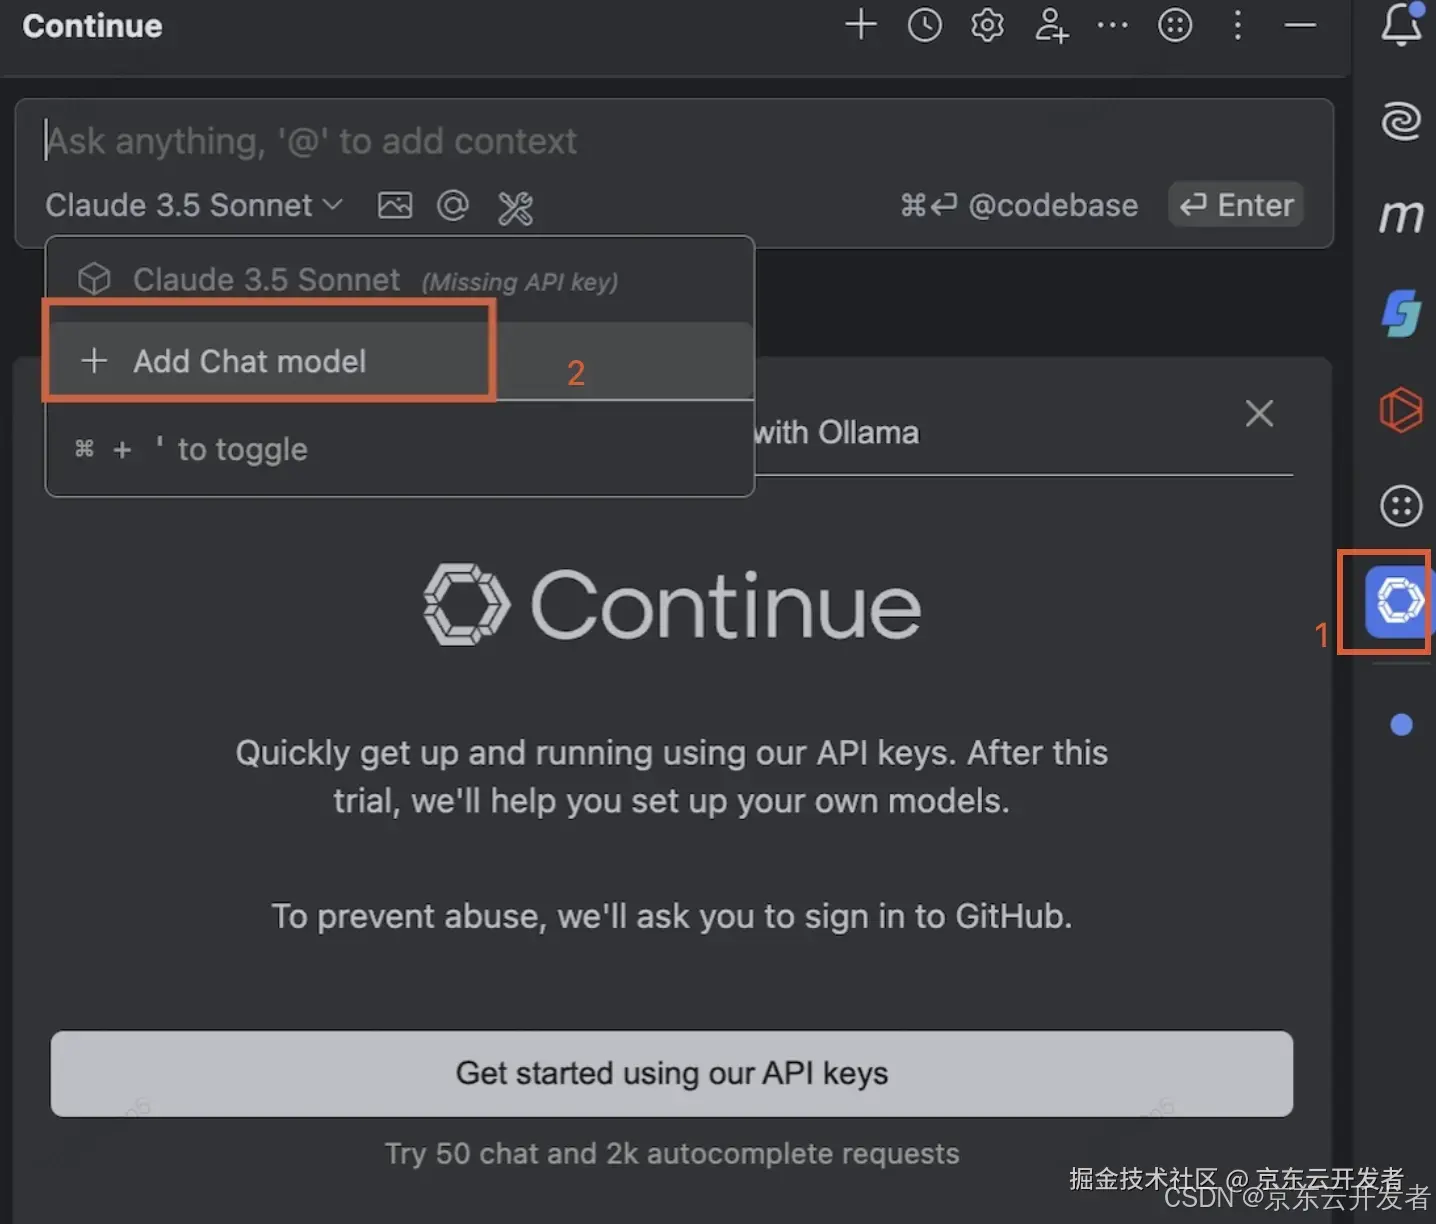The image size is (1436, 1224).
Task: Open the Continue tool window icon
Action: 1399,601
